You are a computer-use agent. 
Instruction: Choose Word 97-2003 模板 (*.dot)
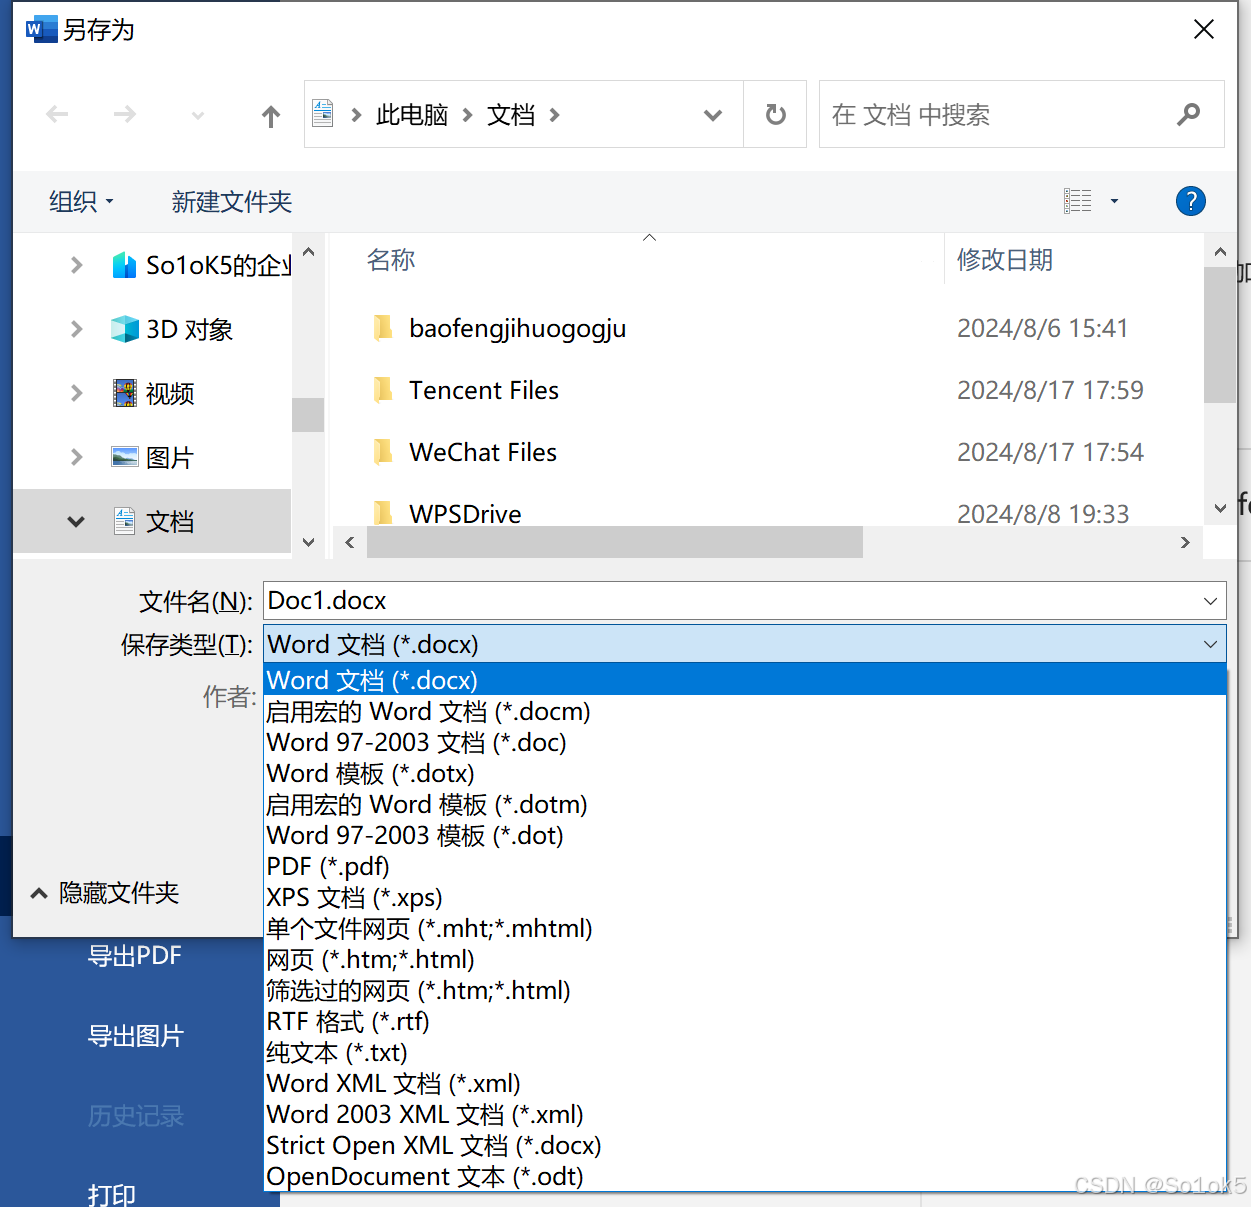pyautogui.click(x=744, y=835)
